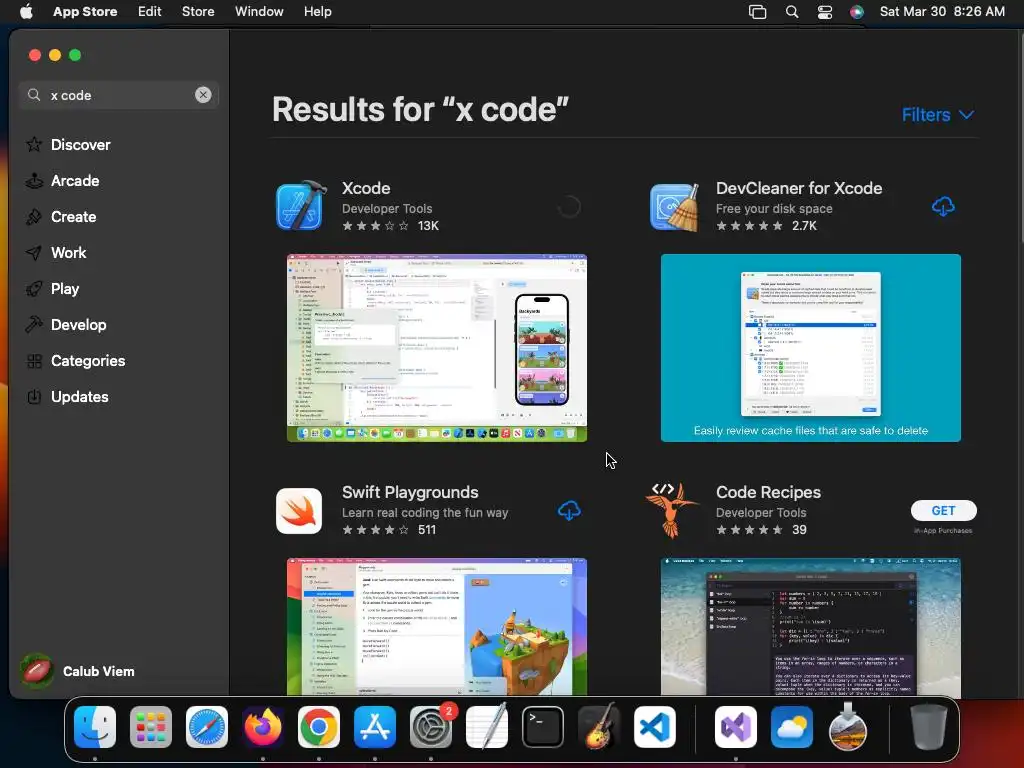Click the Swift Playgrounds 511 rating
Viewport: 1024px width, 768px height.
(x=389, y=530)
